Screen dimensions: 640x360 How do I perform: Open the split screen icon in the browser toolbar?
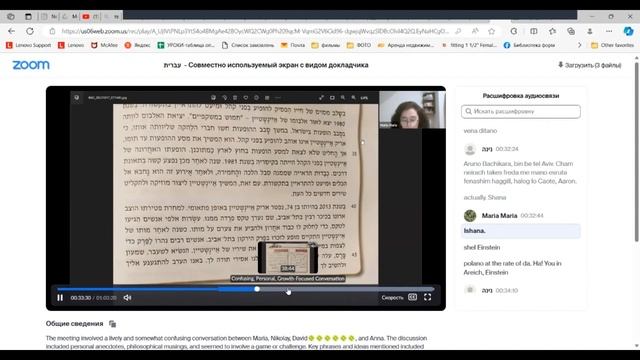tap(533, 31)
